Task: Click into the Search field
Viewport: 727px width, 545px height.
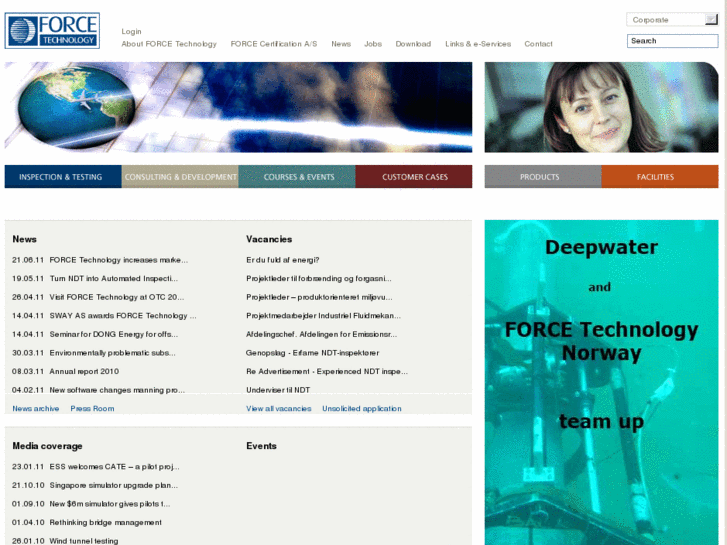Action: coord(672,41)
